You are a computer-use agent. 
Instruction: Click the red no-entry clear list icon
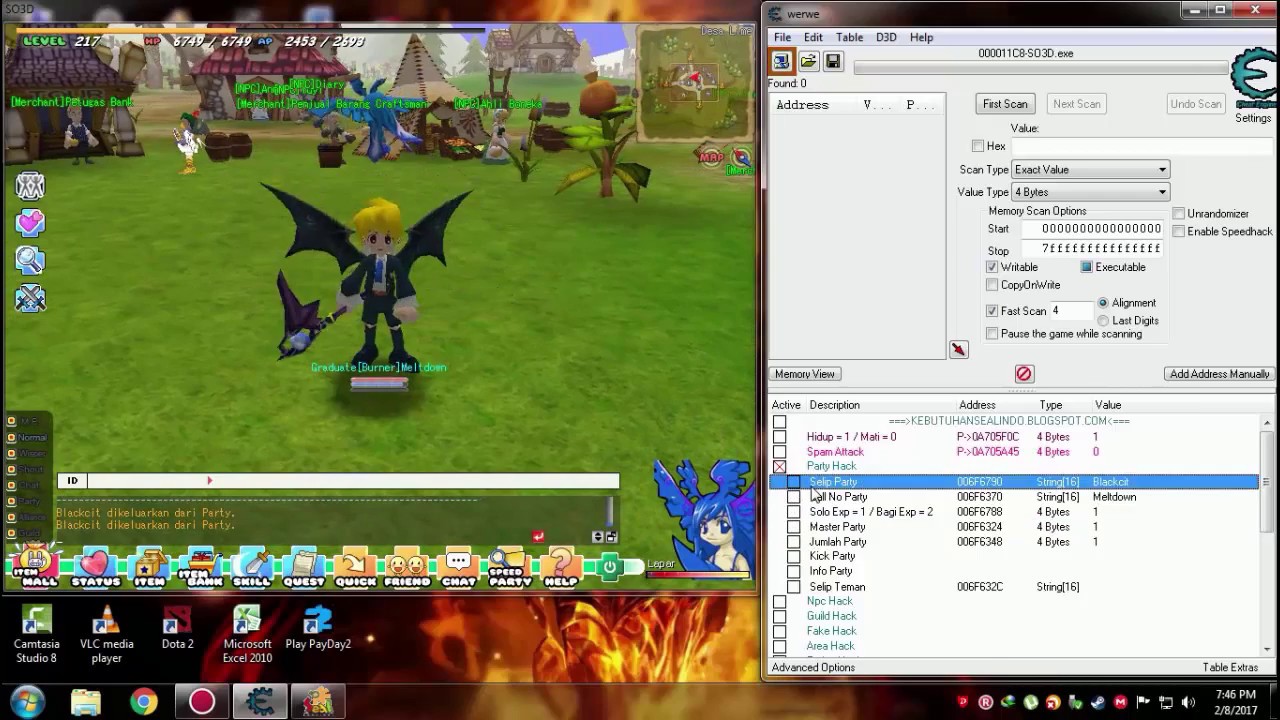click(x=1024, y=374)
